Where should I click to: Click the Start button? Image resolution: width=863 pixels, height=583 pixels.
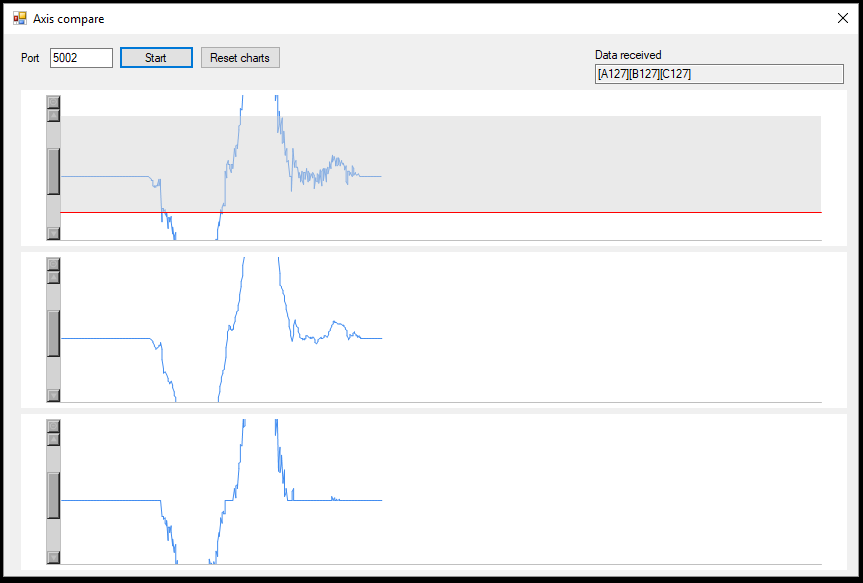click(x=156, y=58)
